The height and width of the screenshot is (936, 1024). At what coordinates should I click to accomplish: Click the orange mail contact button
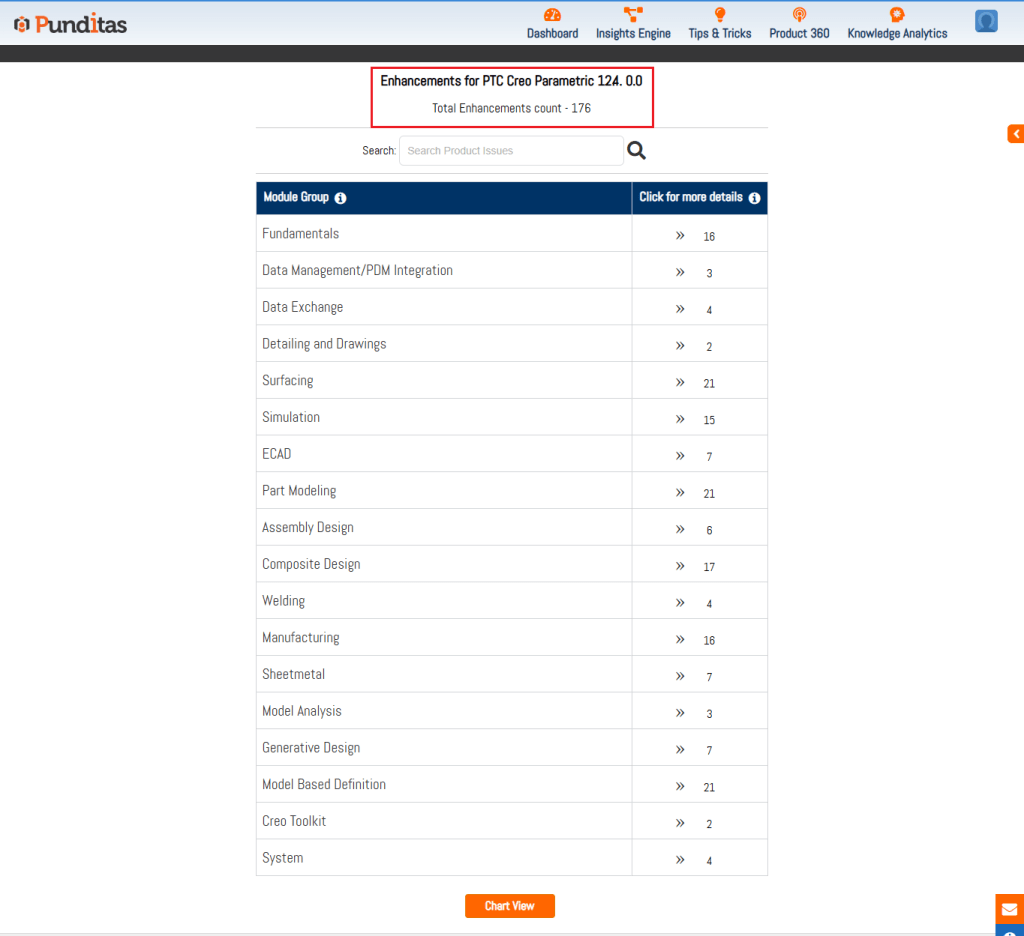tap(1009, 909)
